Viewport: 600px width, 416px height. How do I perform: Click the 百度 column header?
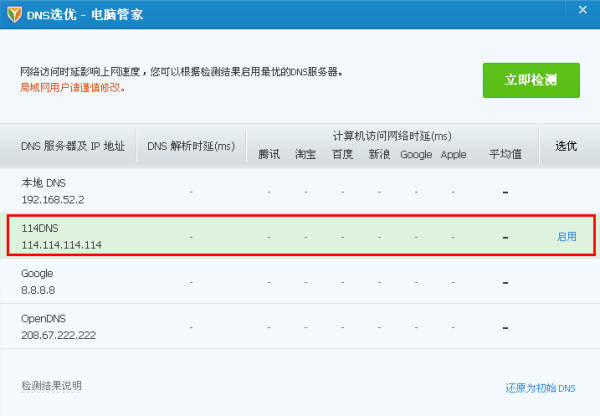click(x=342, y=154)
